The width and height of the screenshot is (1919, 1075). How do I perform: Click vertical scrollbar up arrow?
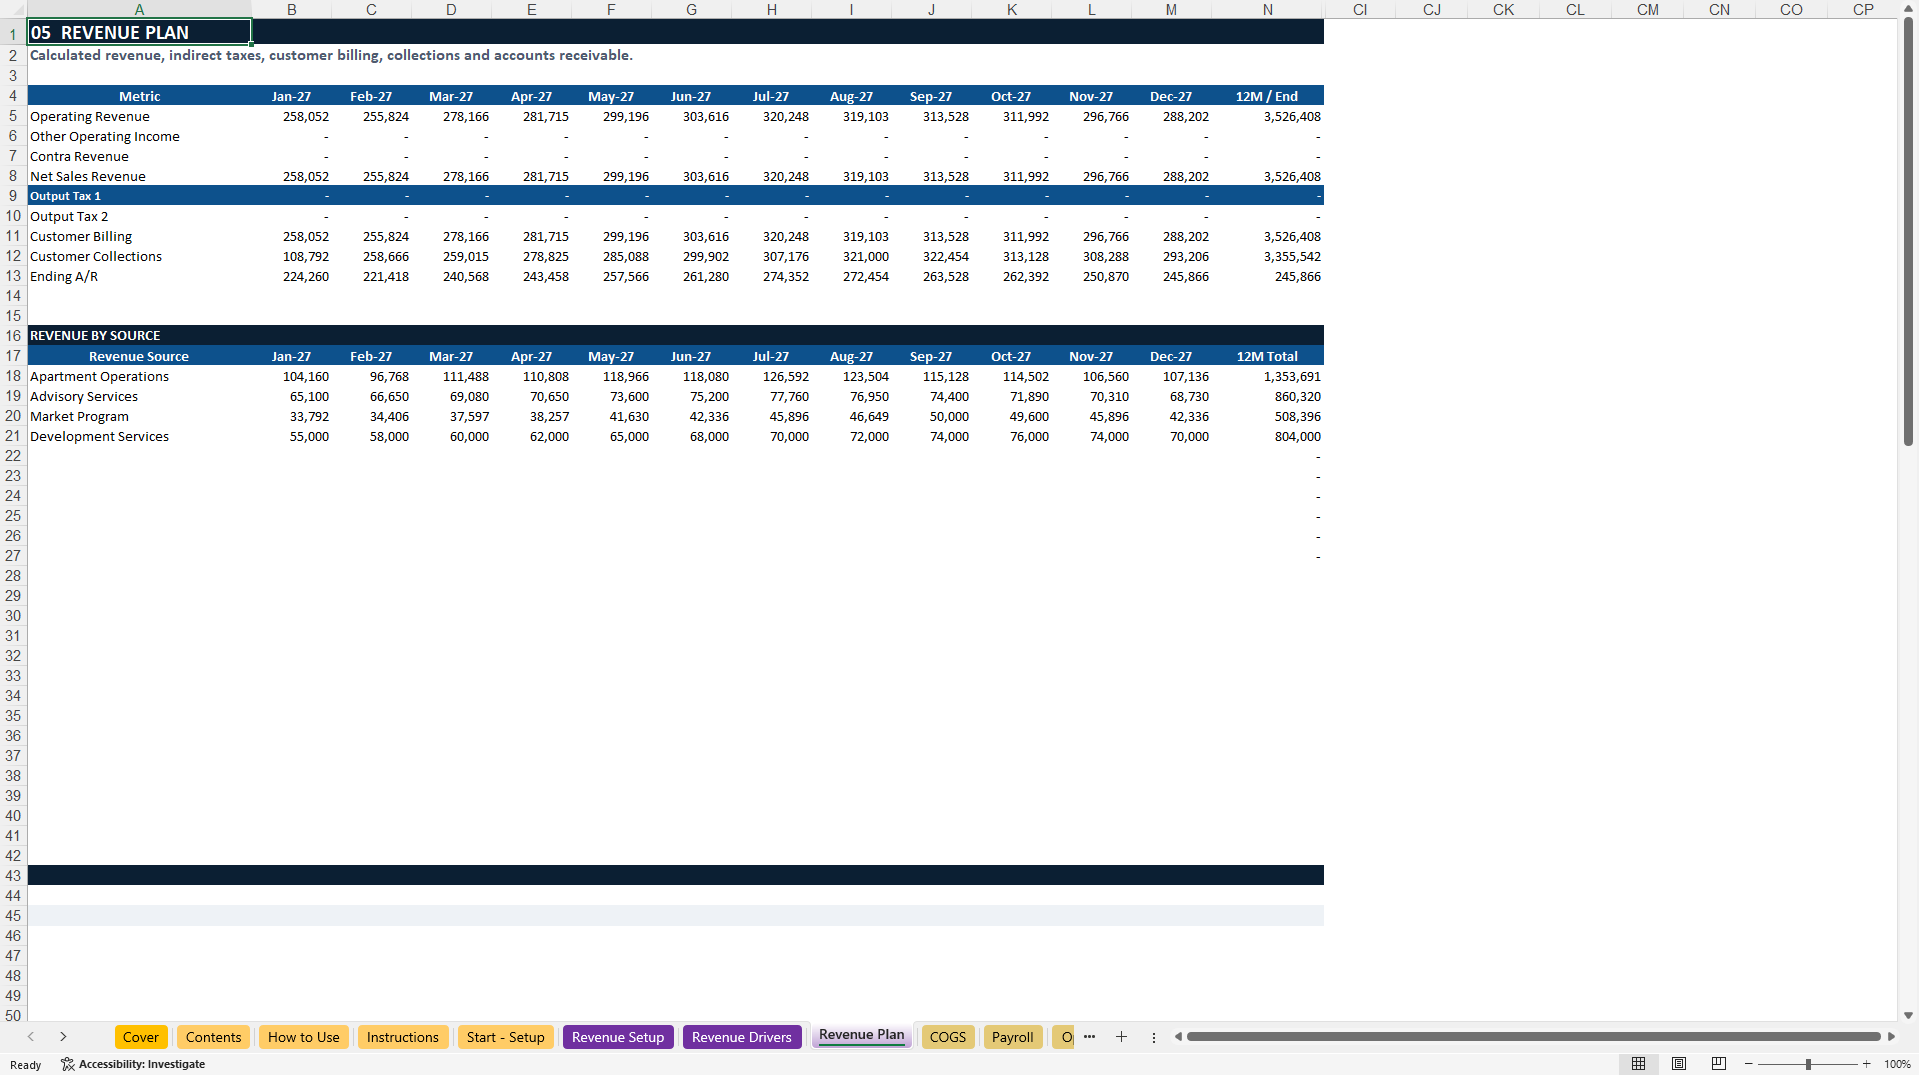(1908, 8)
